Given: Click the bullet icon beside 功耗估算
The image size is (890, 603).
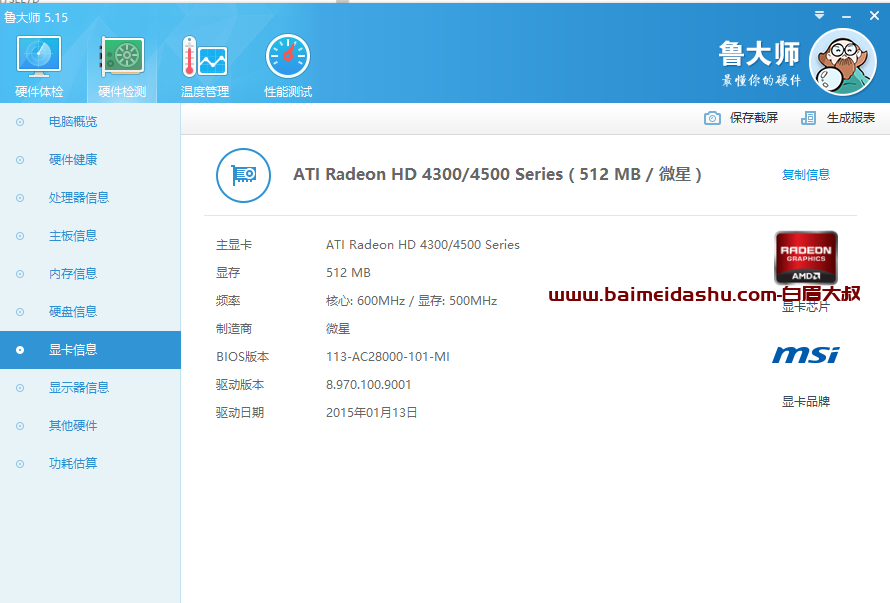Looking at the screenshot, I should [x=20, y=464].
